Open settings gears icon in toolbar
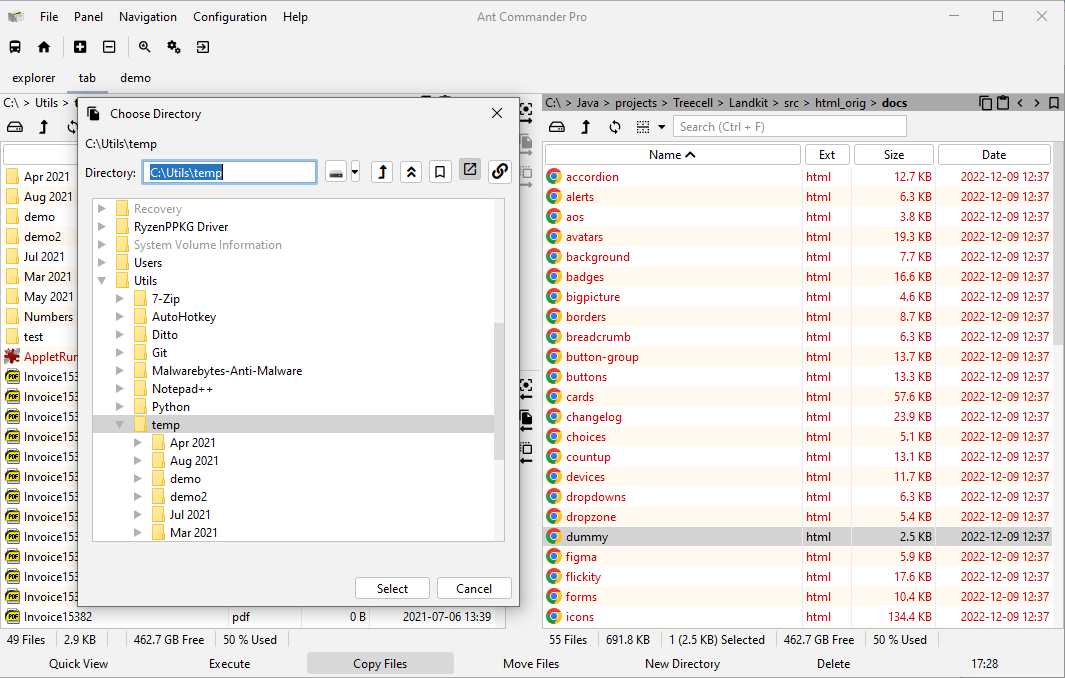 174,47
